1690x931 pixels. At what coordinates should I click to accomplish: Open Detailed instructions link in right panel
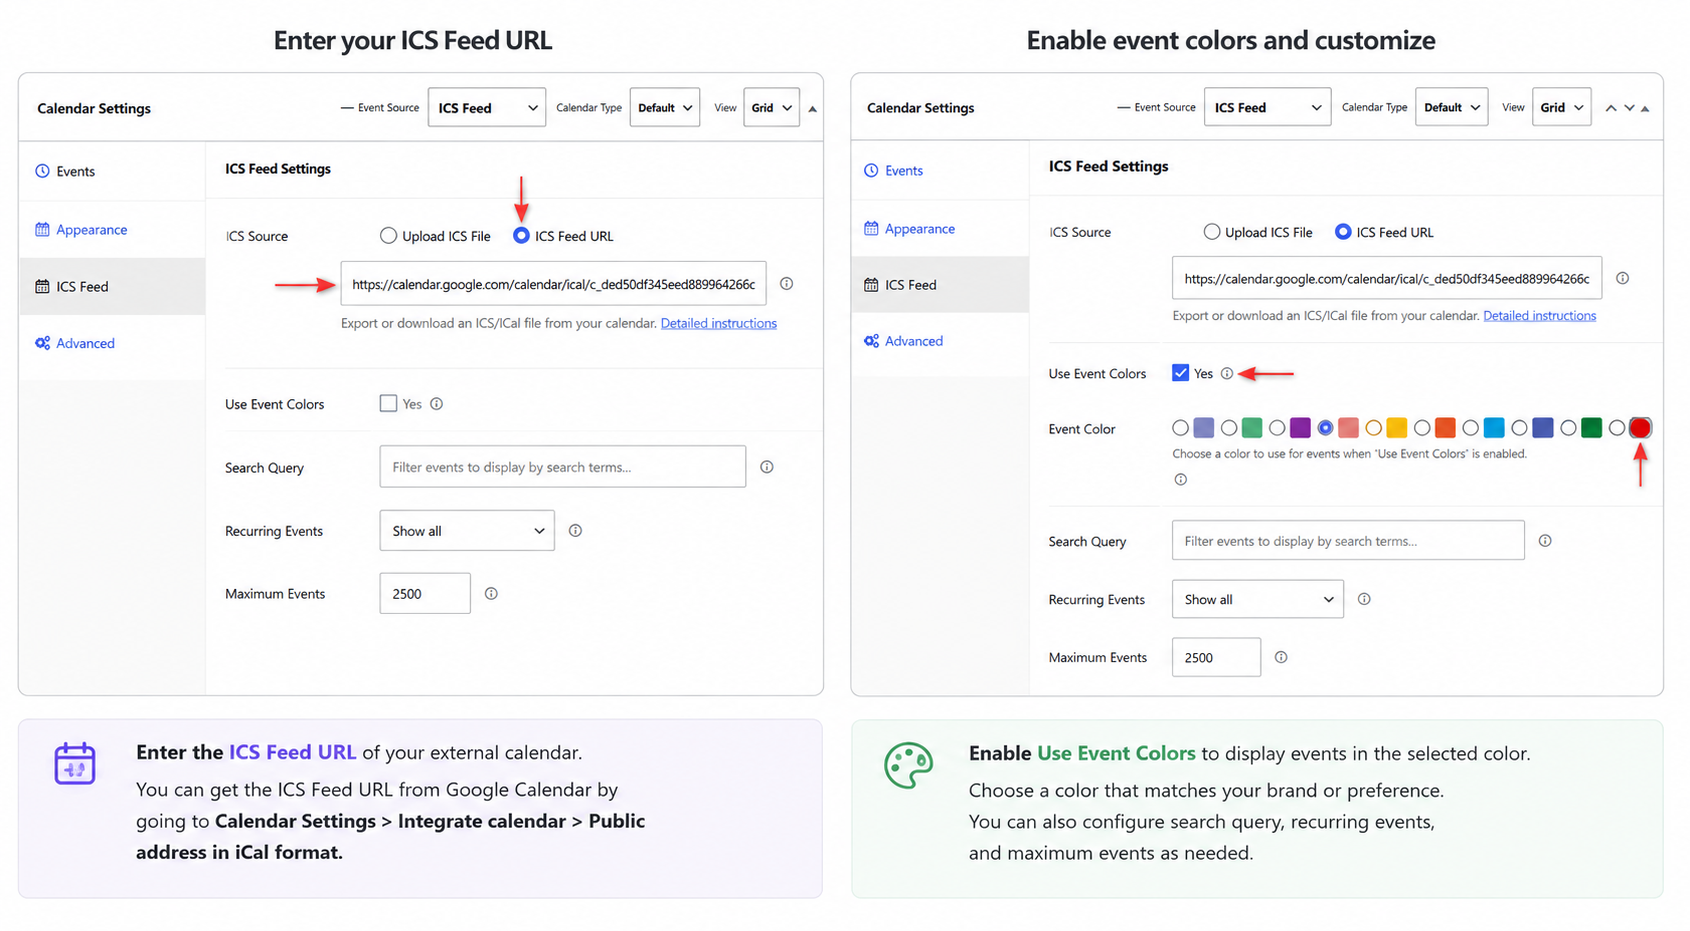pos(1540,316)
